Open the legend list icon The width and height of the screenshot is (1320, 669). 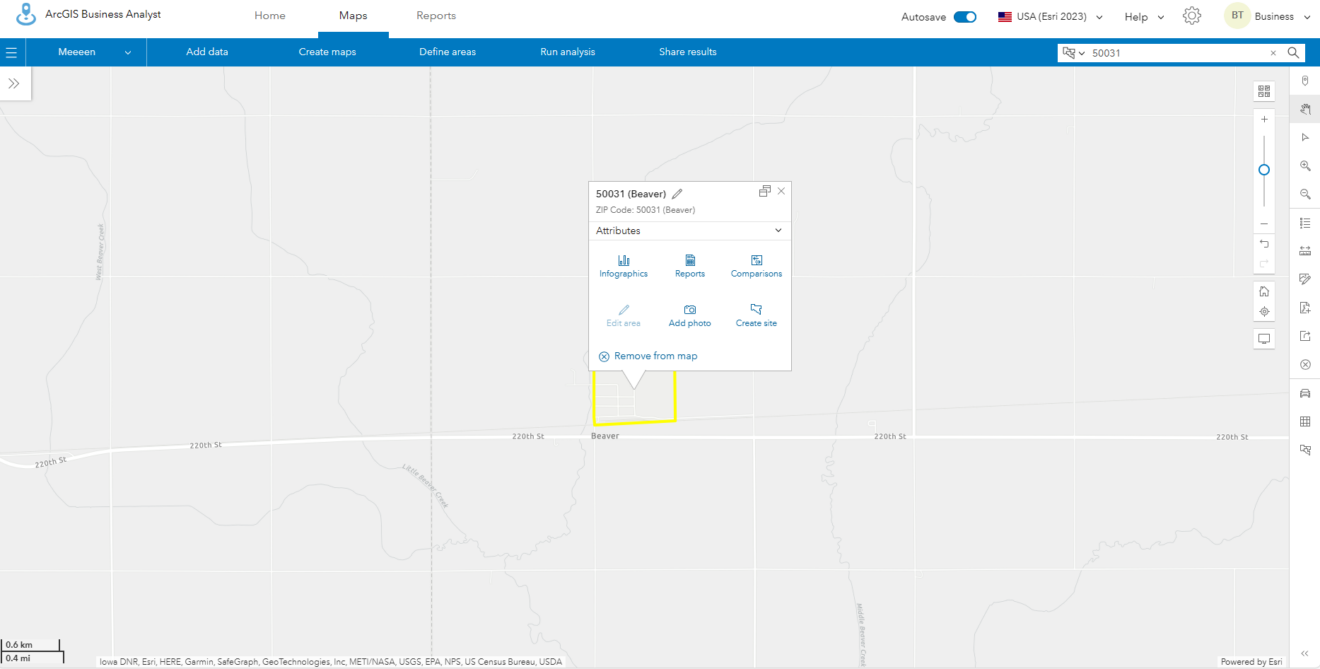[x=1305, y=223]
